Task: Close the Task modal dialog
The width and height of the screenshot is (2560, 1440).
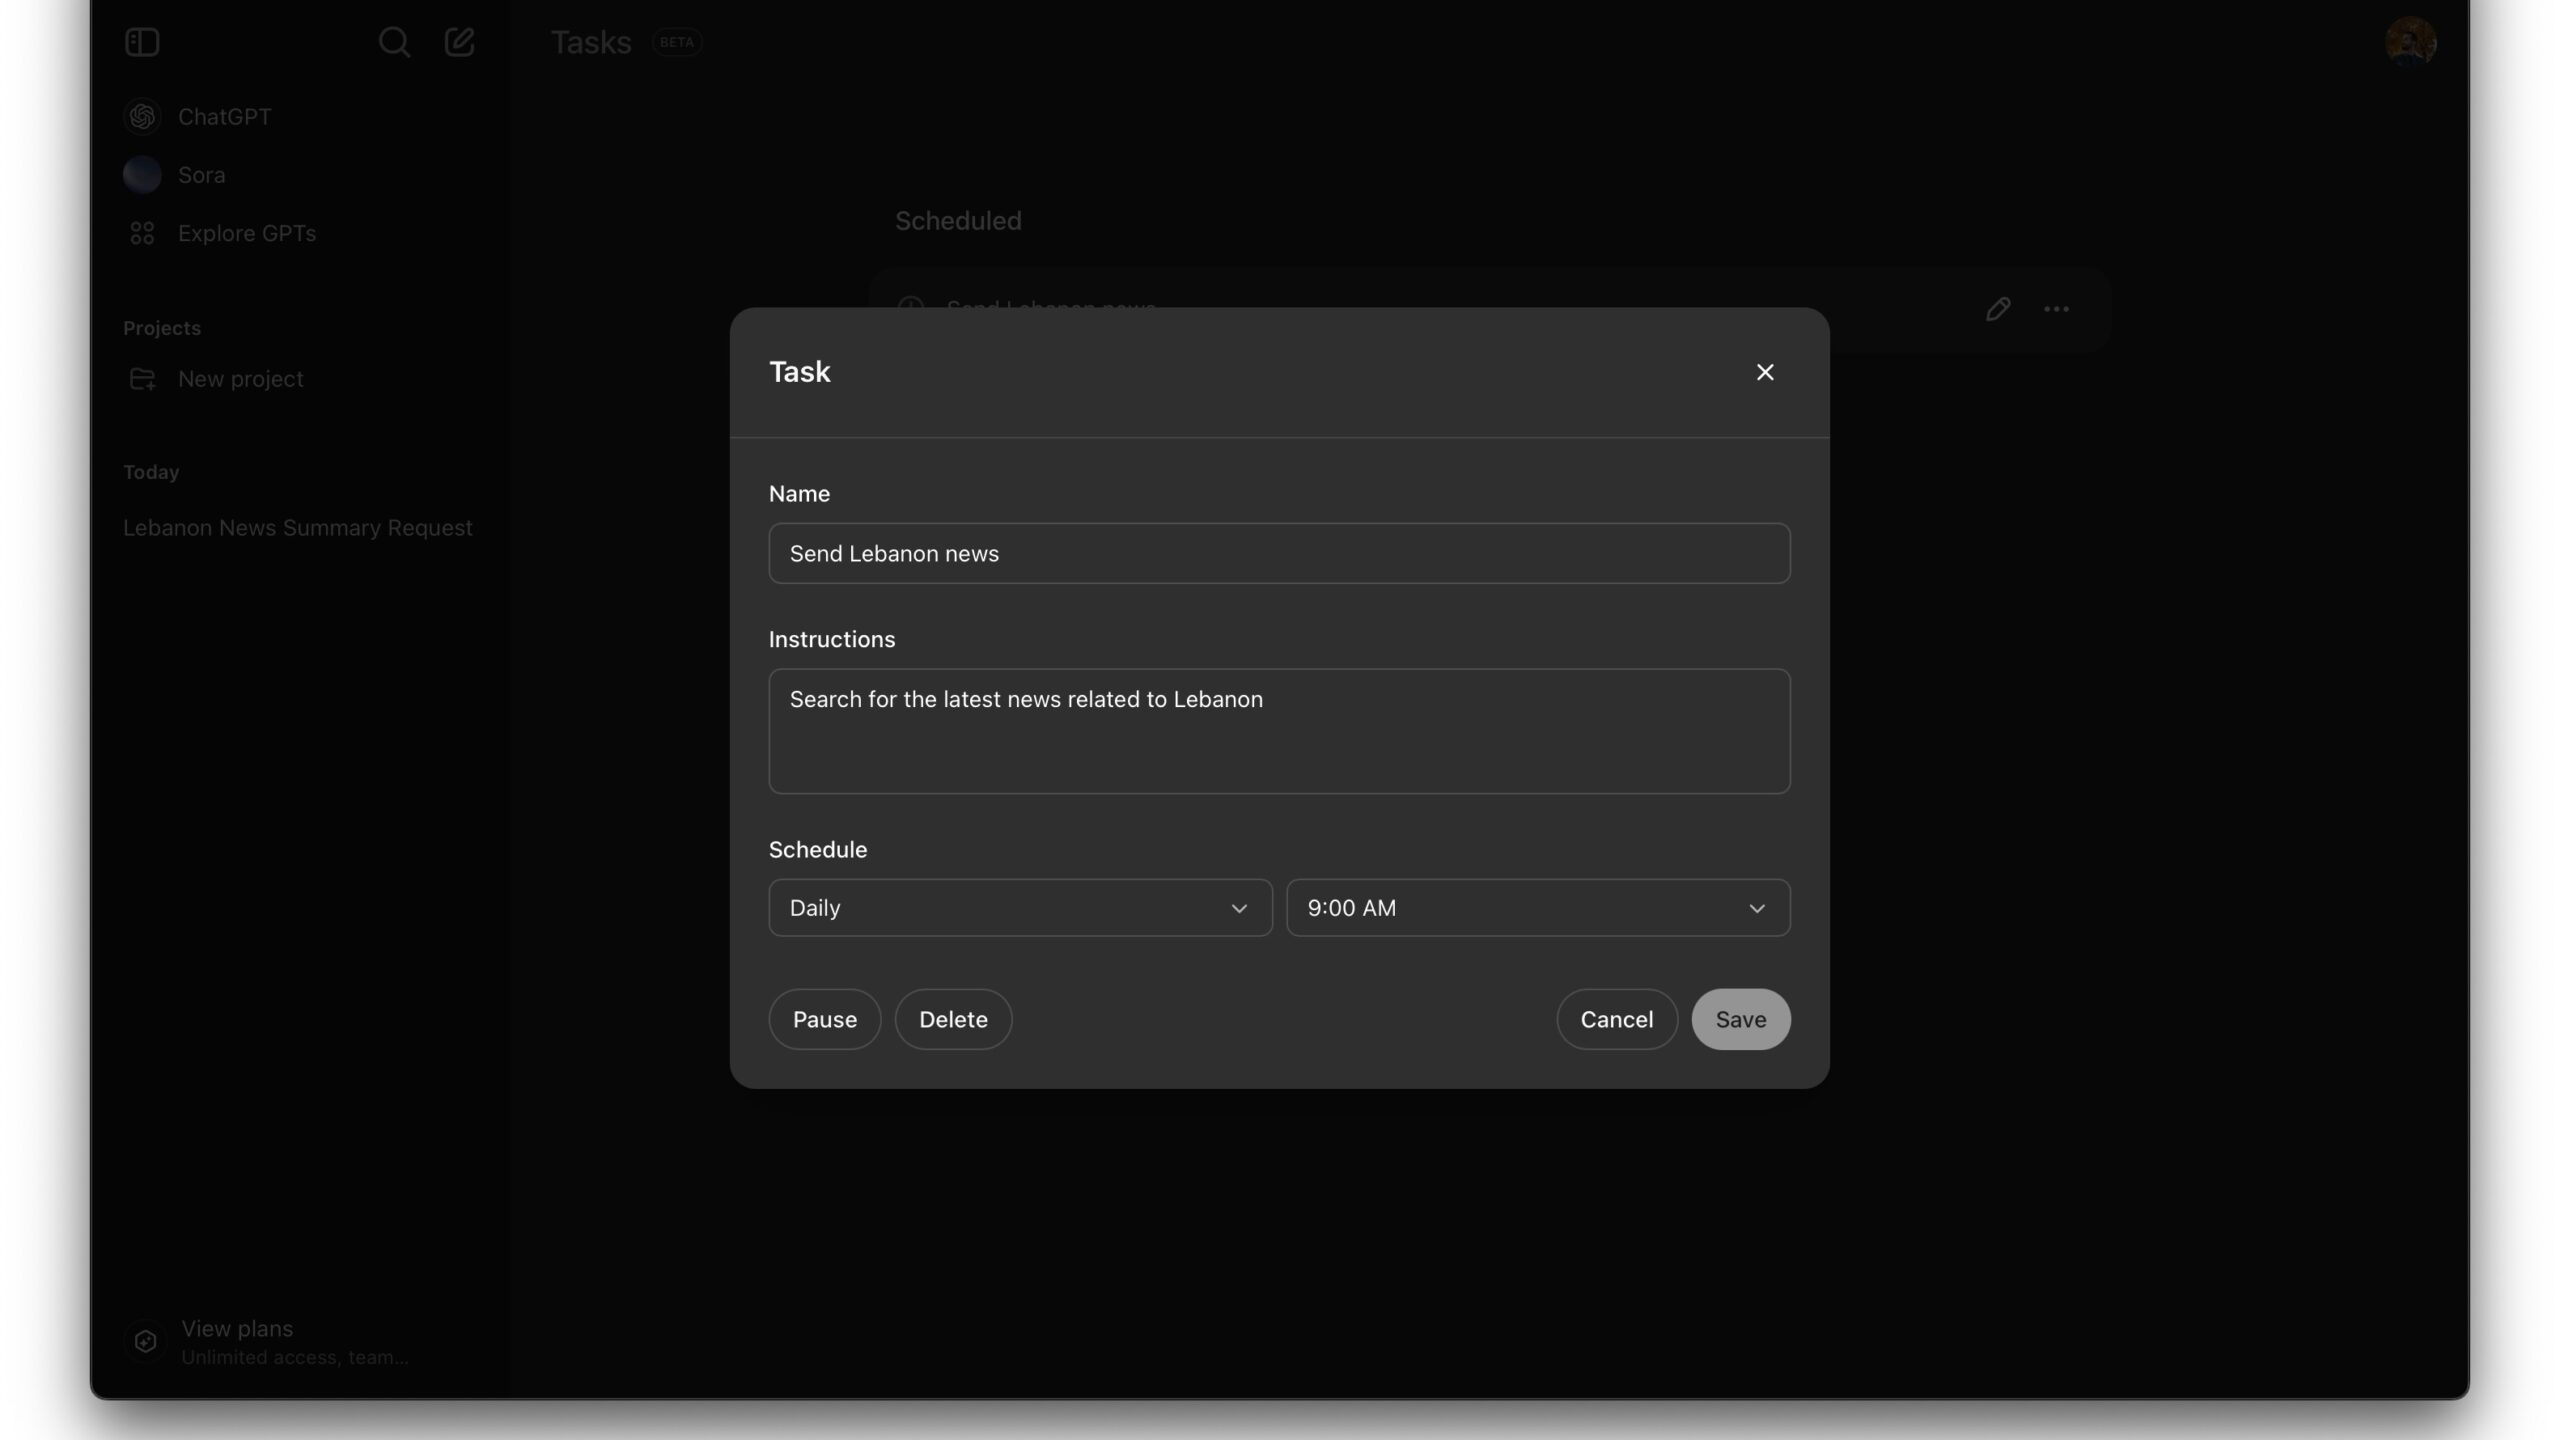Action: click(x=1765, y=371)
